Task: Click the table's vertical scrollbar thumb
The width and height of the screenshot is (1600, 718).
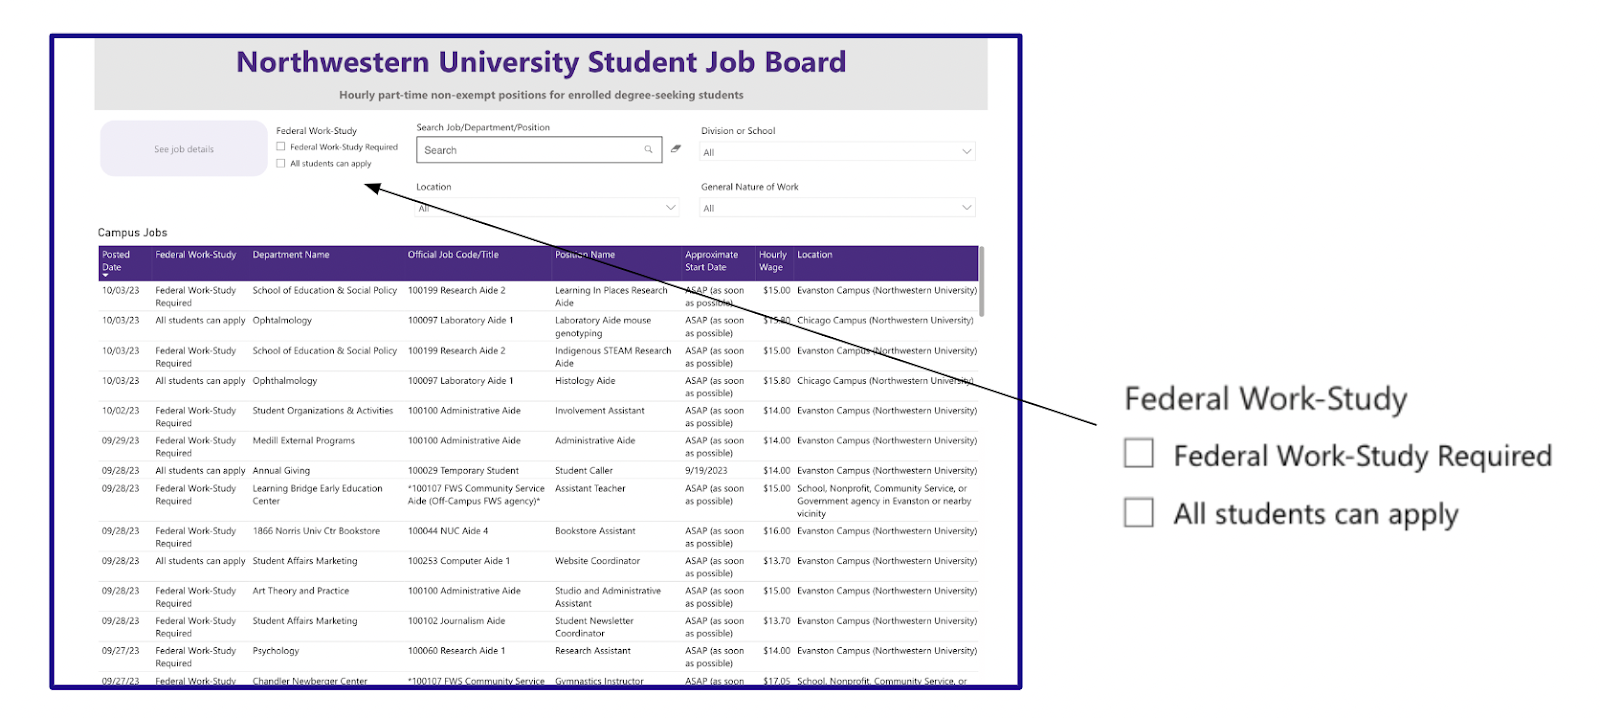Action: [x=982, y=282]
